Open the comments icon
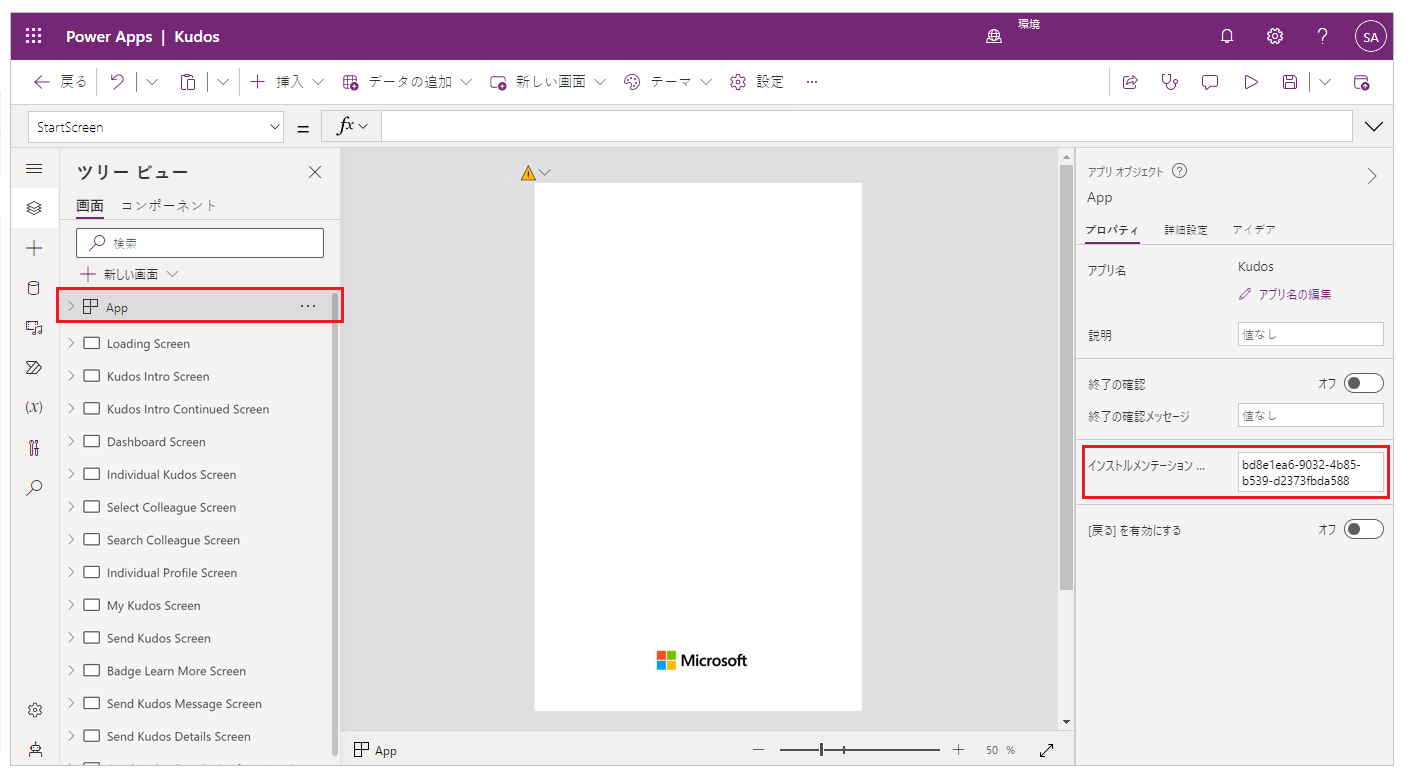 point(1210,82)
